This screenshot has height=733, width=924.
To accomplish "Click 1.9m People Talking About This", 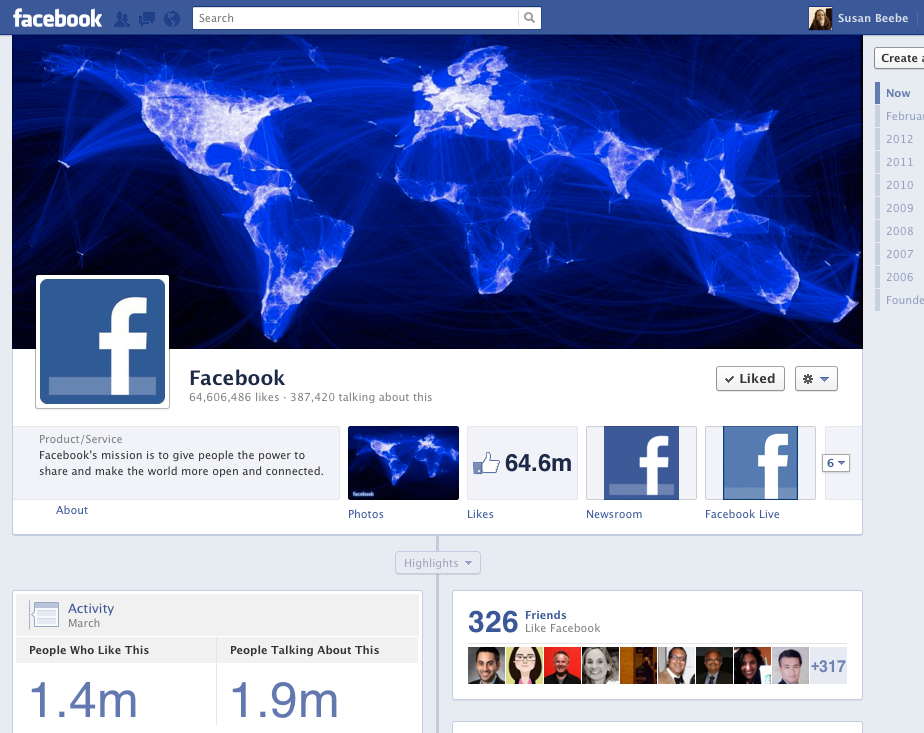I will tap(284, 700).
